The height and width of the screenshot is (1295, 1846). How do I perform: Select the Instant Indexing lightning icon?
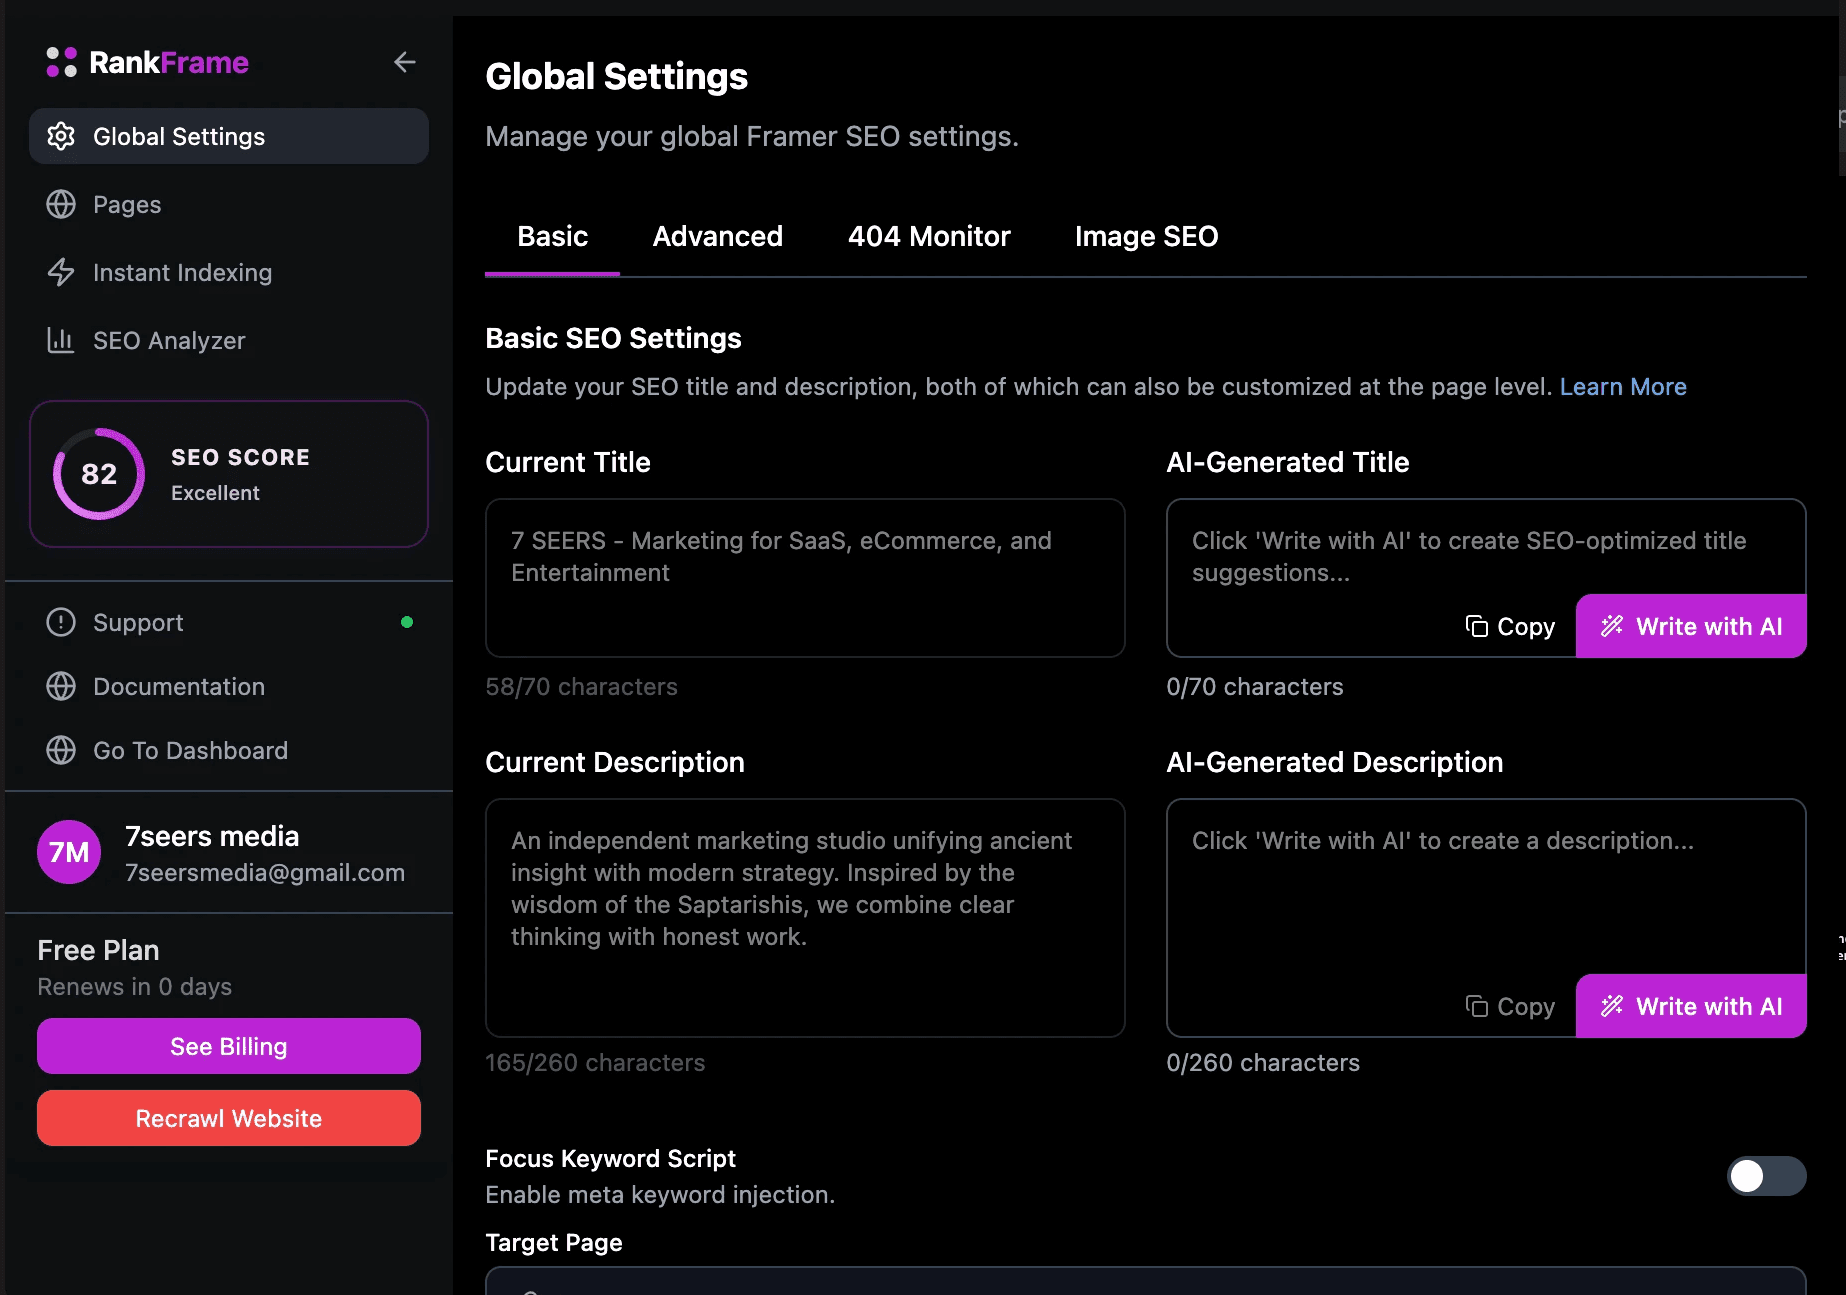pos(61,272)
